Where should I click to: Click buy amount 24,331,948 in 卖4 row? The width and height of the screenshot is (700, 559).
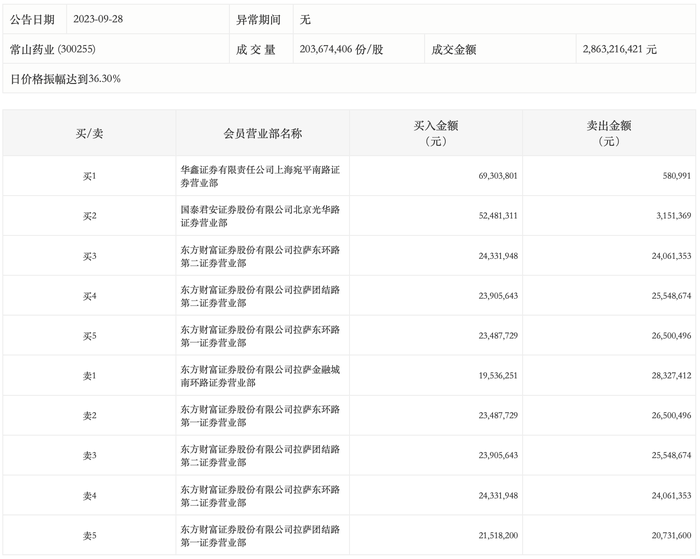498,496
